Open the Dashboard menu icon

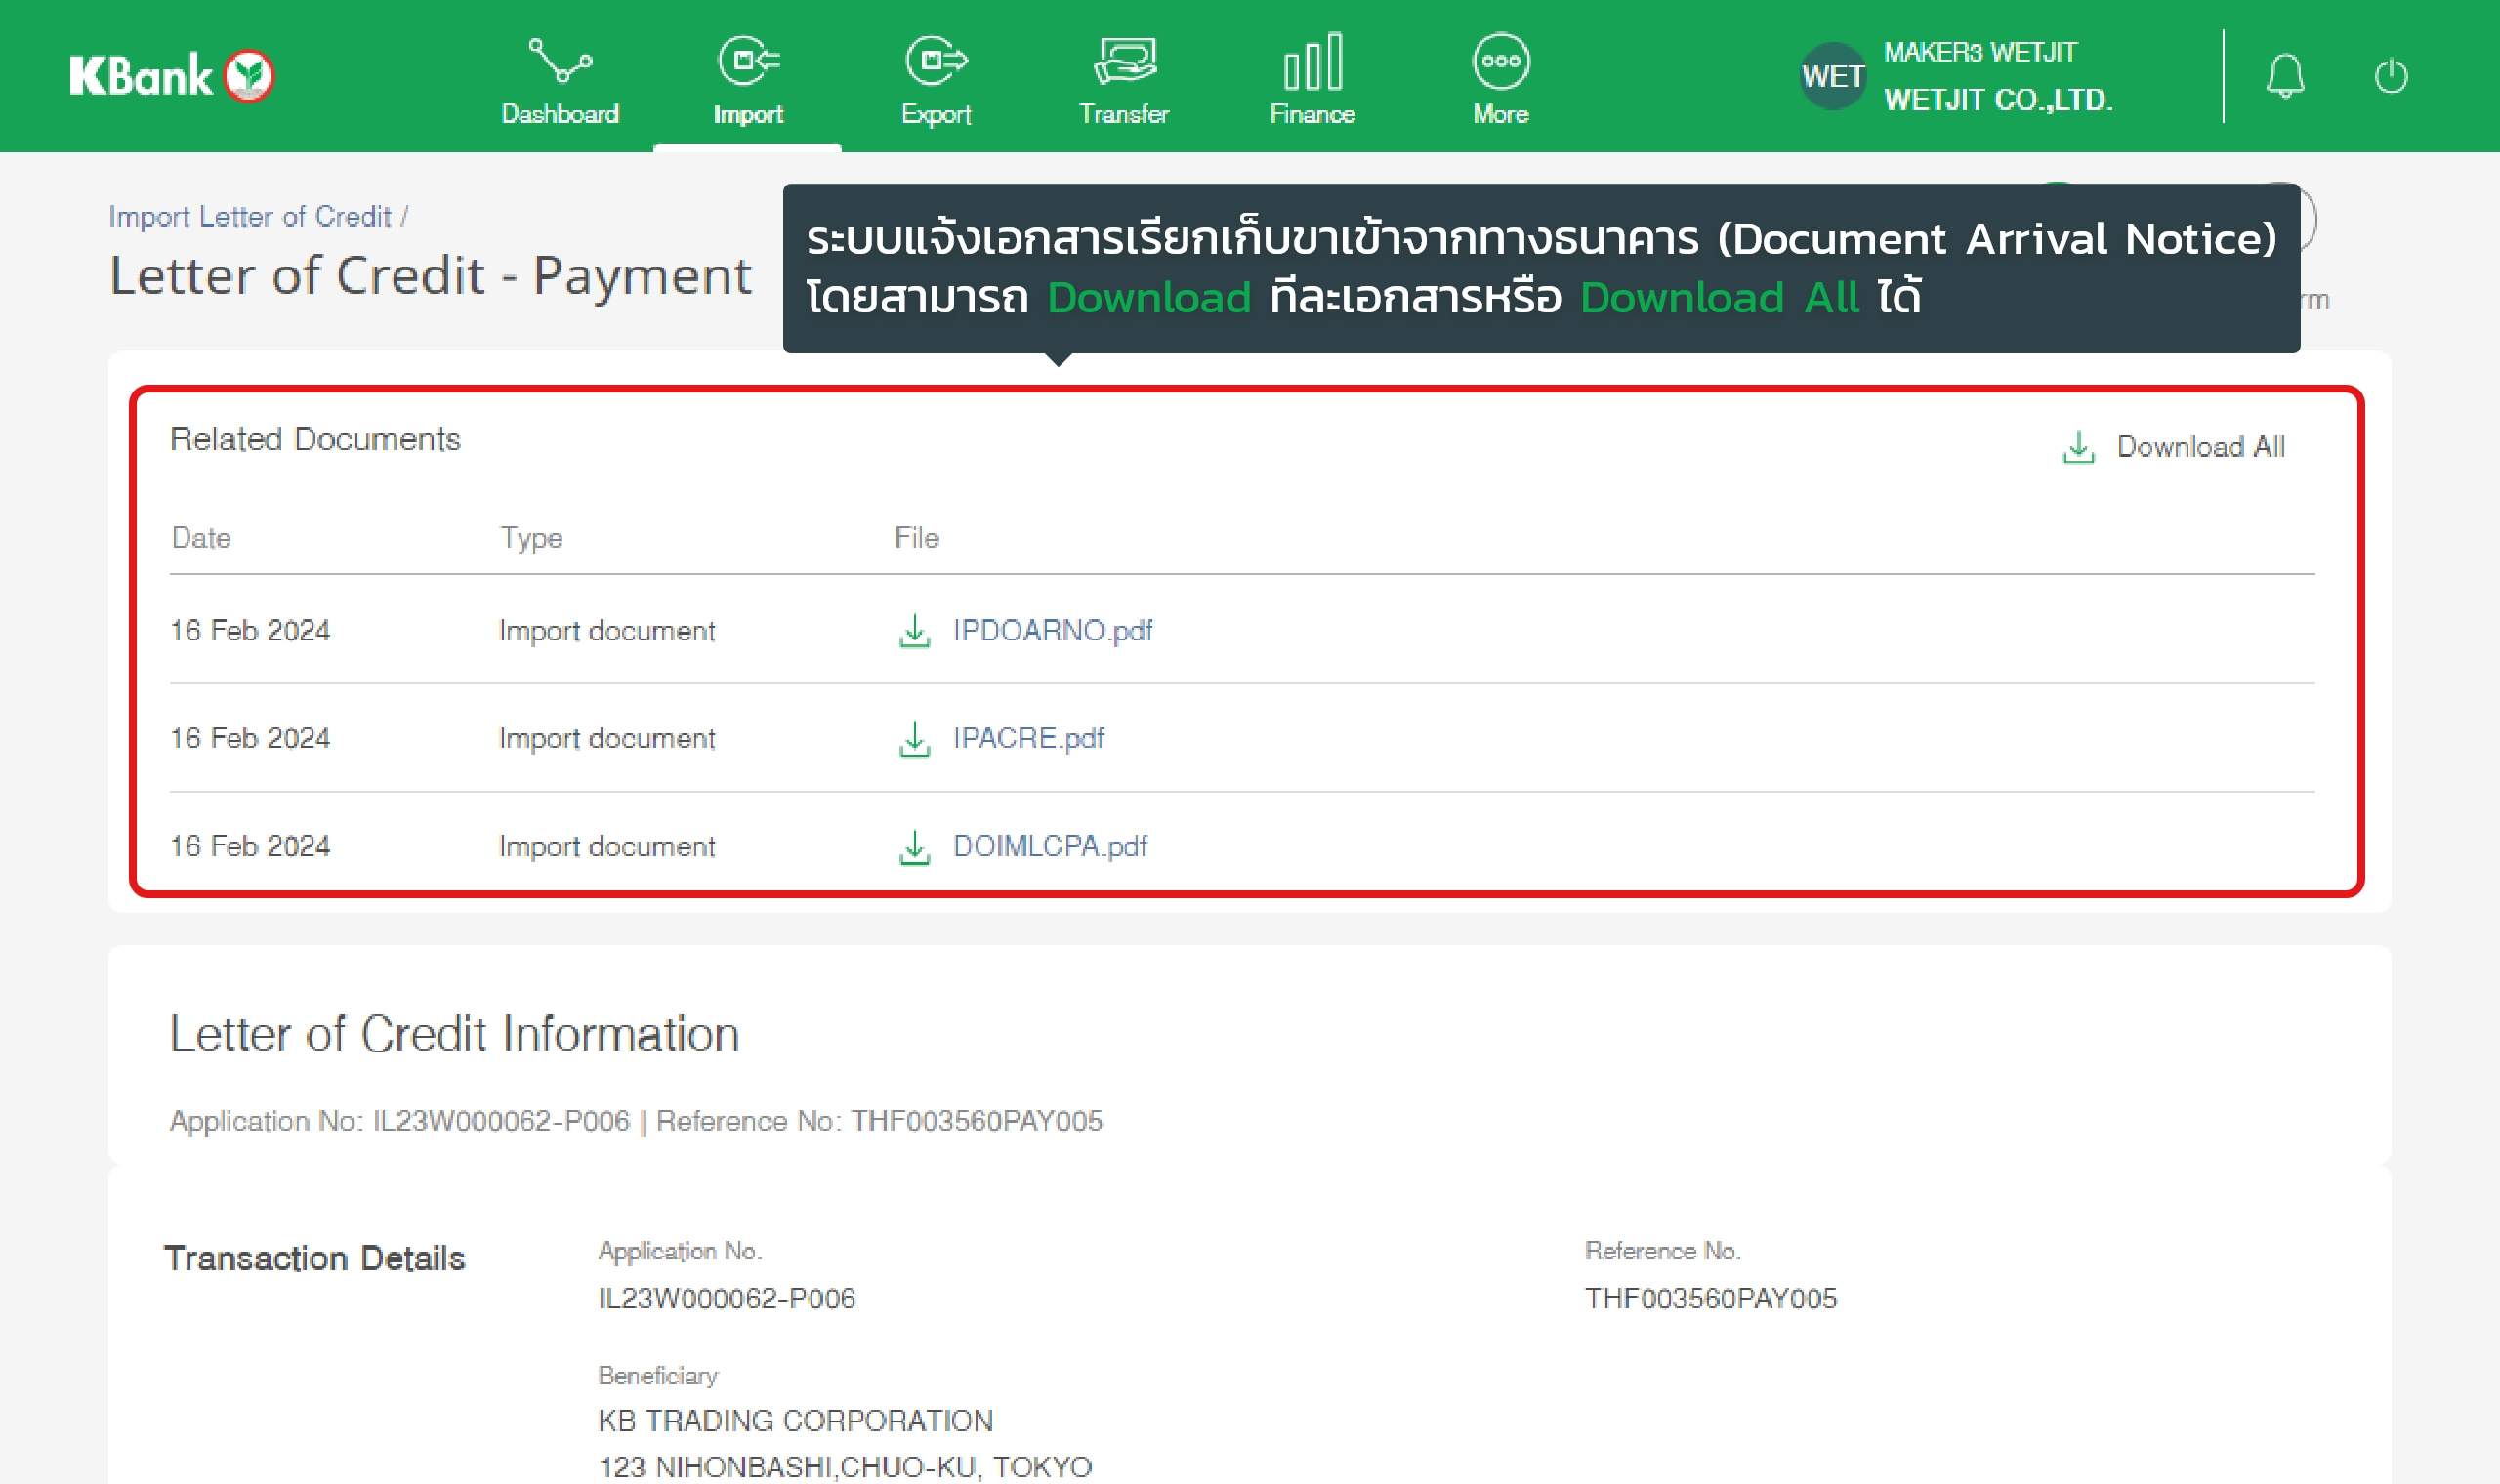point(560,61)
